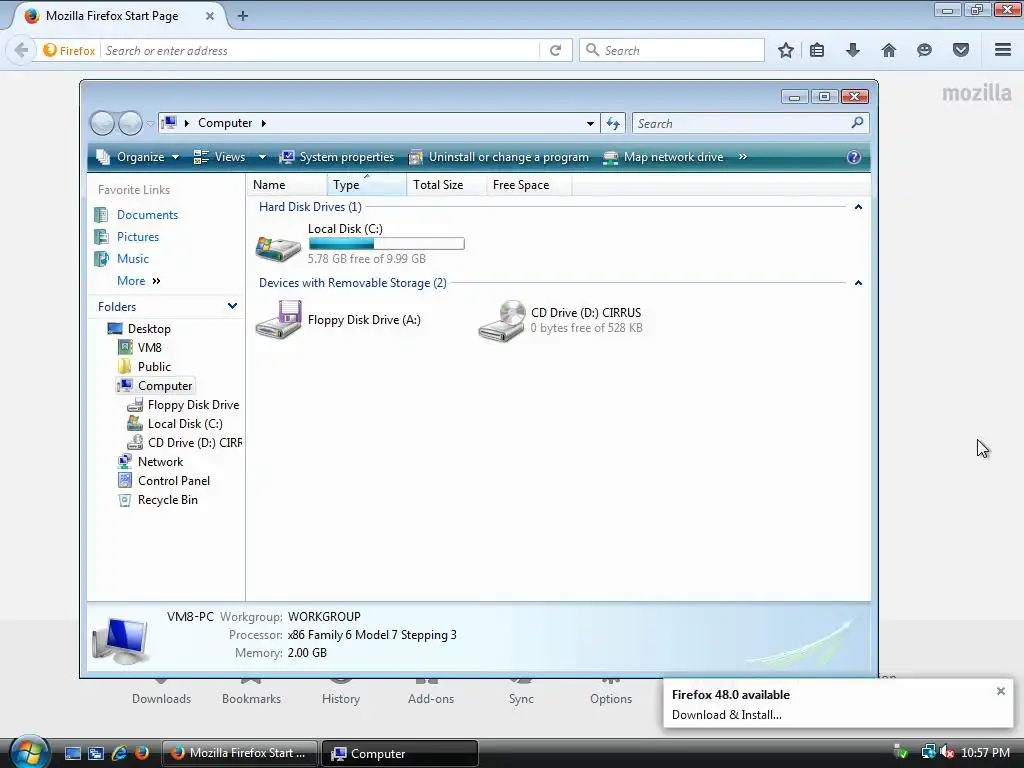Open a new Firefox tab
The image size is (1024, 768).
[243, 16]
